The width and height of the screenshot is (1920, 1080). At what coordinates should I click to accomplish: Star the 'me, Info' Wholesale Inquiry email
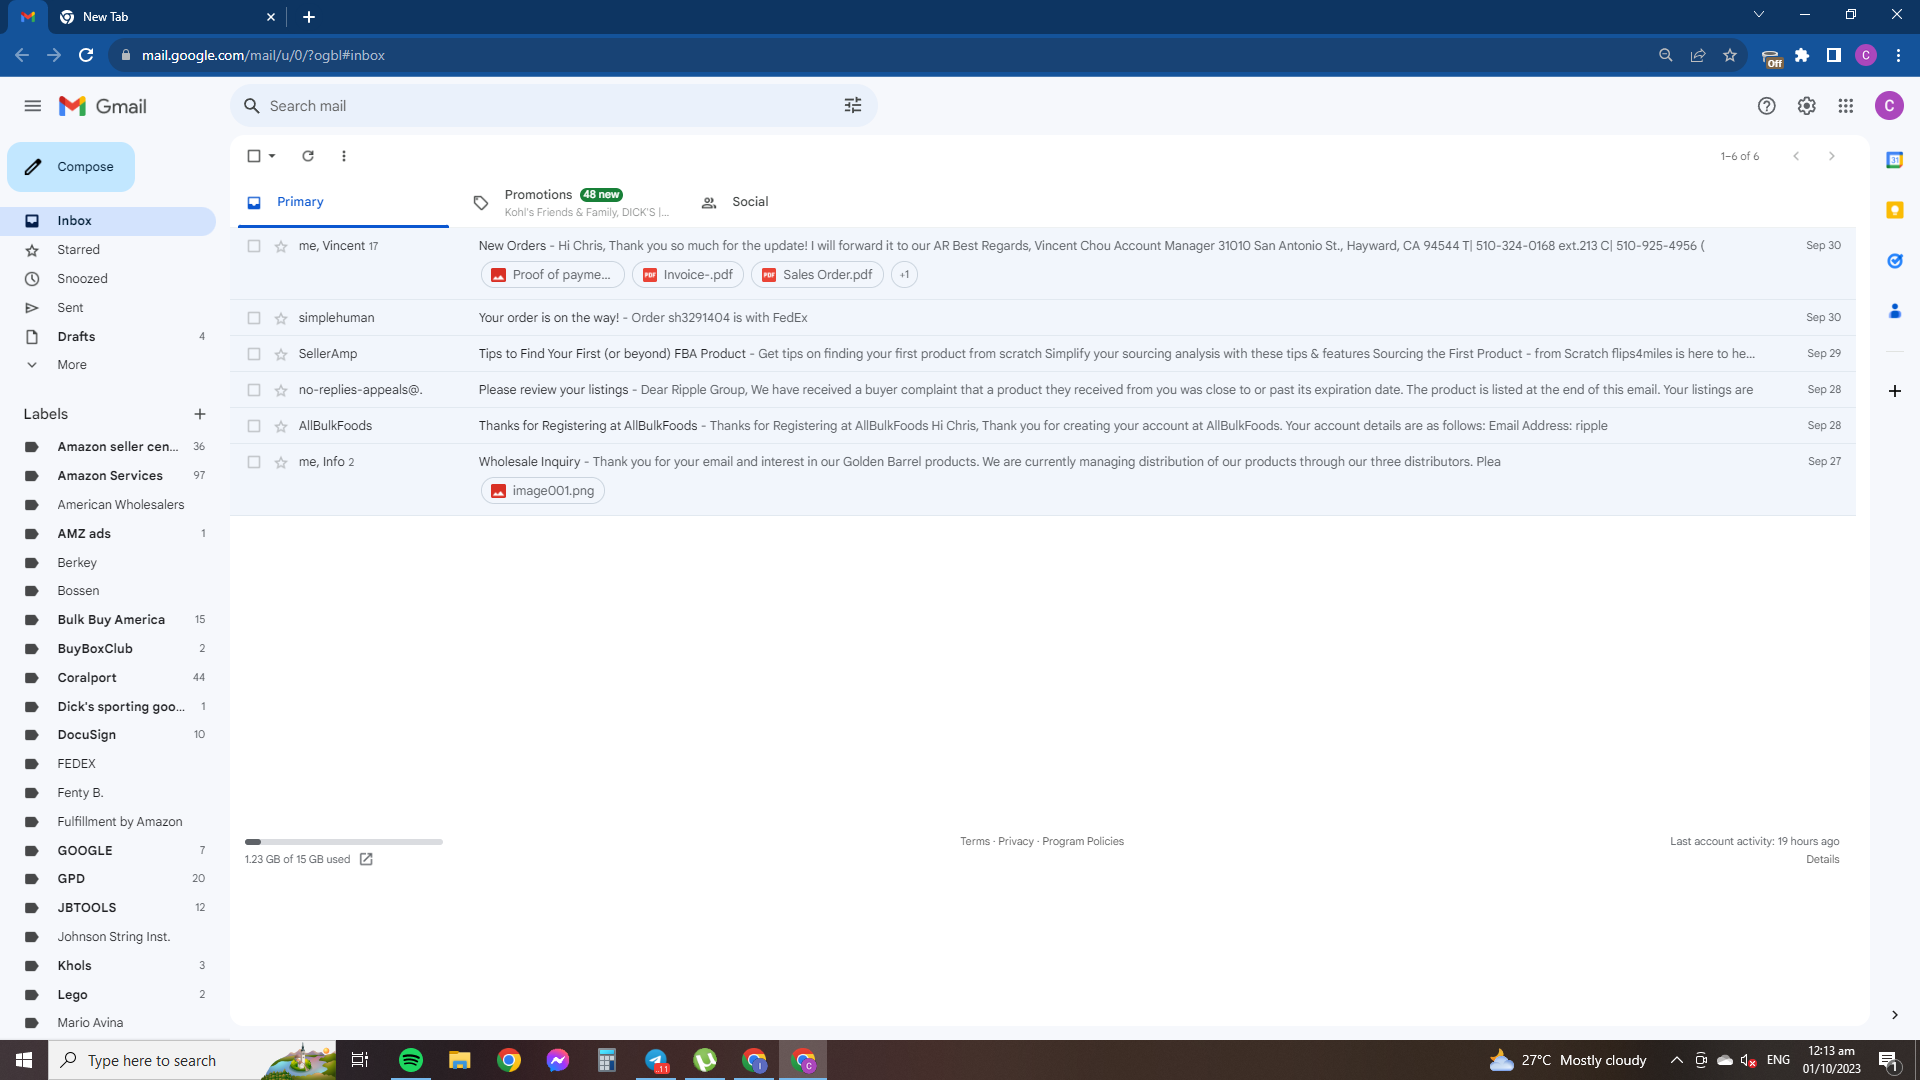(281, 462)
